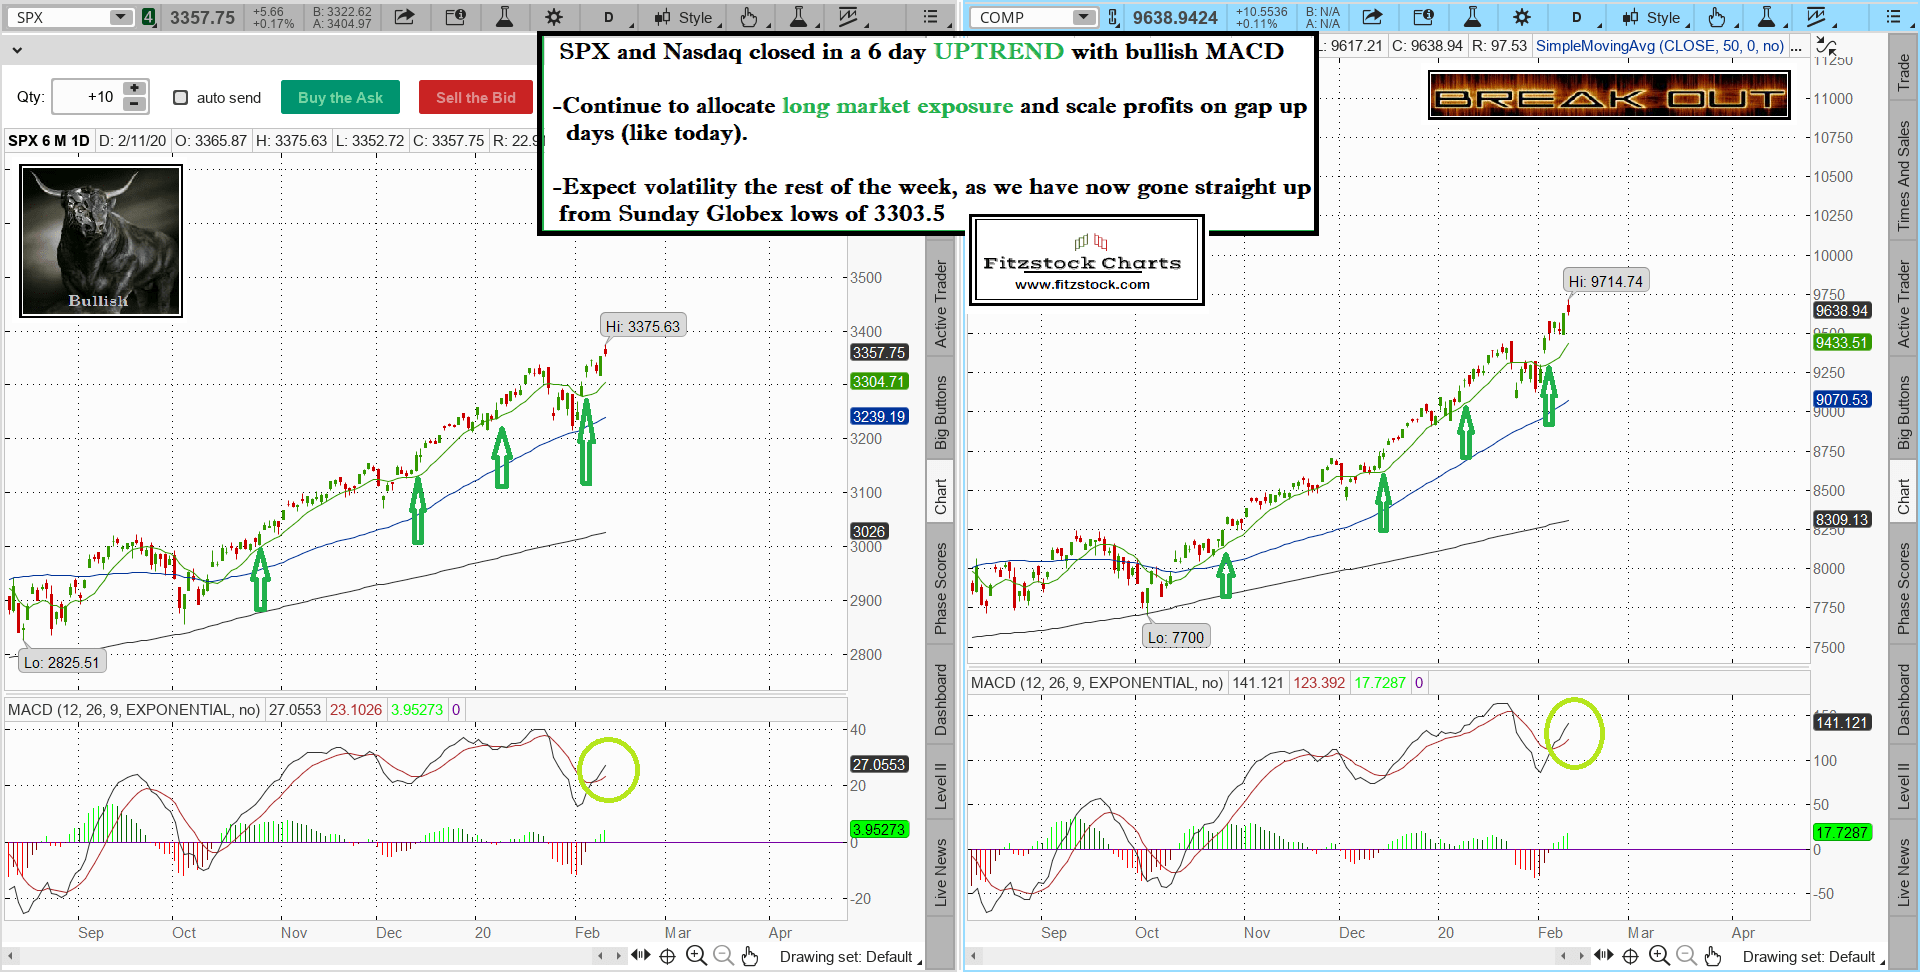Viewport: 1920px width, 972px height.
Task: Click the Buy the Ask button
Action: [340, 97]
